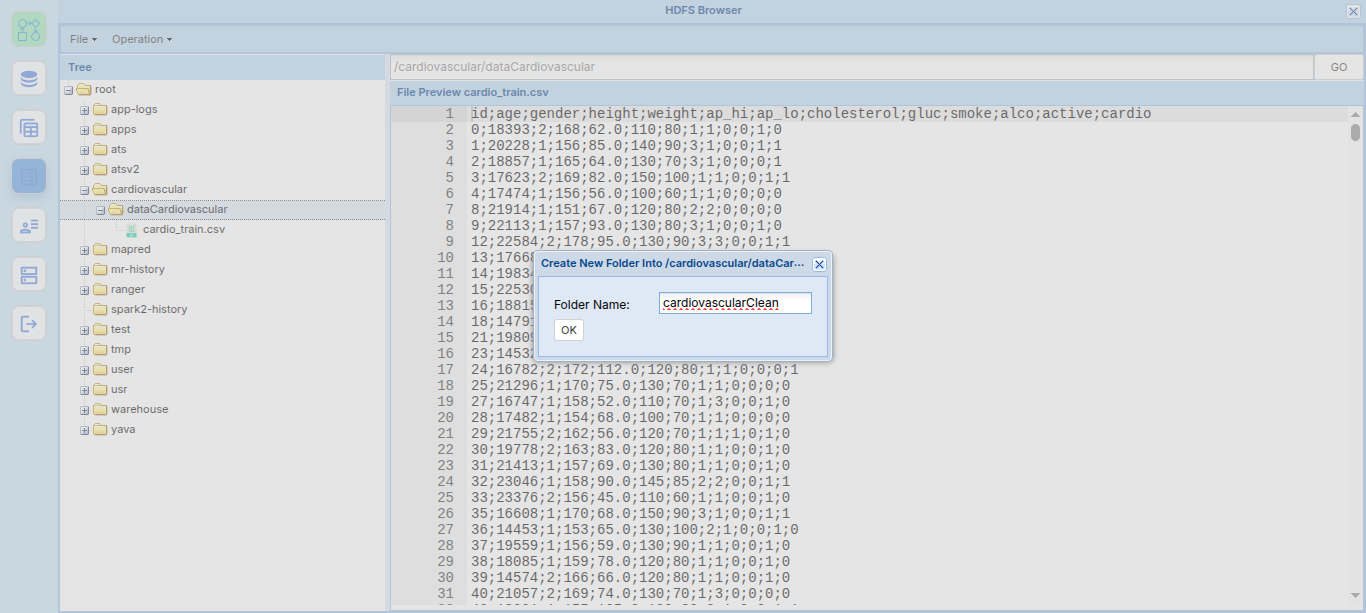Click preview line 31 starting 40;21057
1366x613 pixels.
[x=631, y=594]
